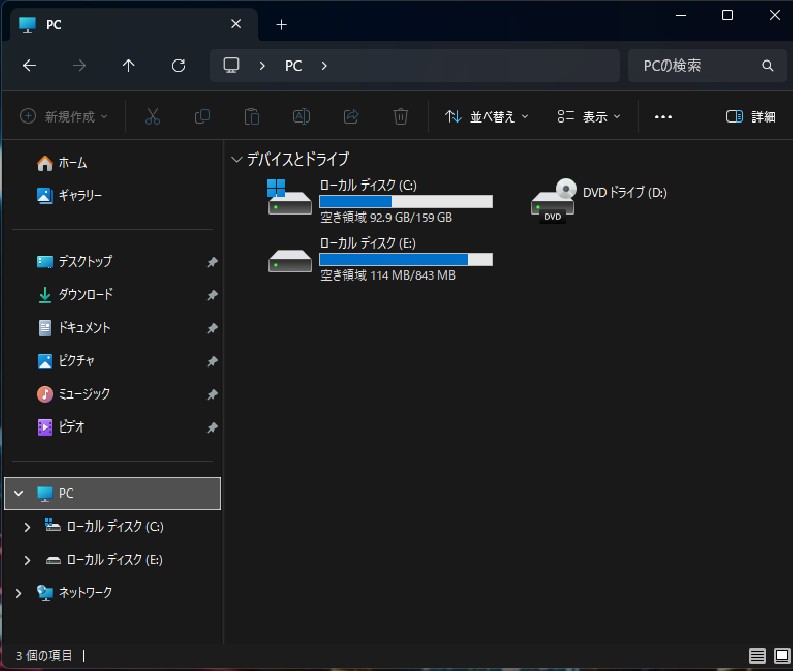Go forward with the right arrow
Image resolution: width=793 pixels, height=671 pixels.
(79, 66)
